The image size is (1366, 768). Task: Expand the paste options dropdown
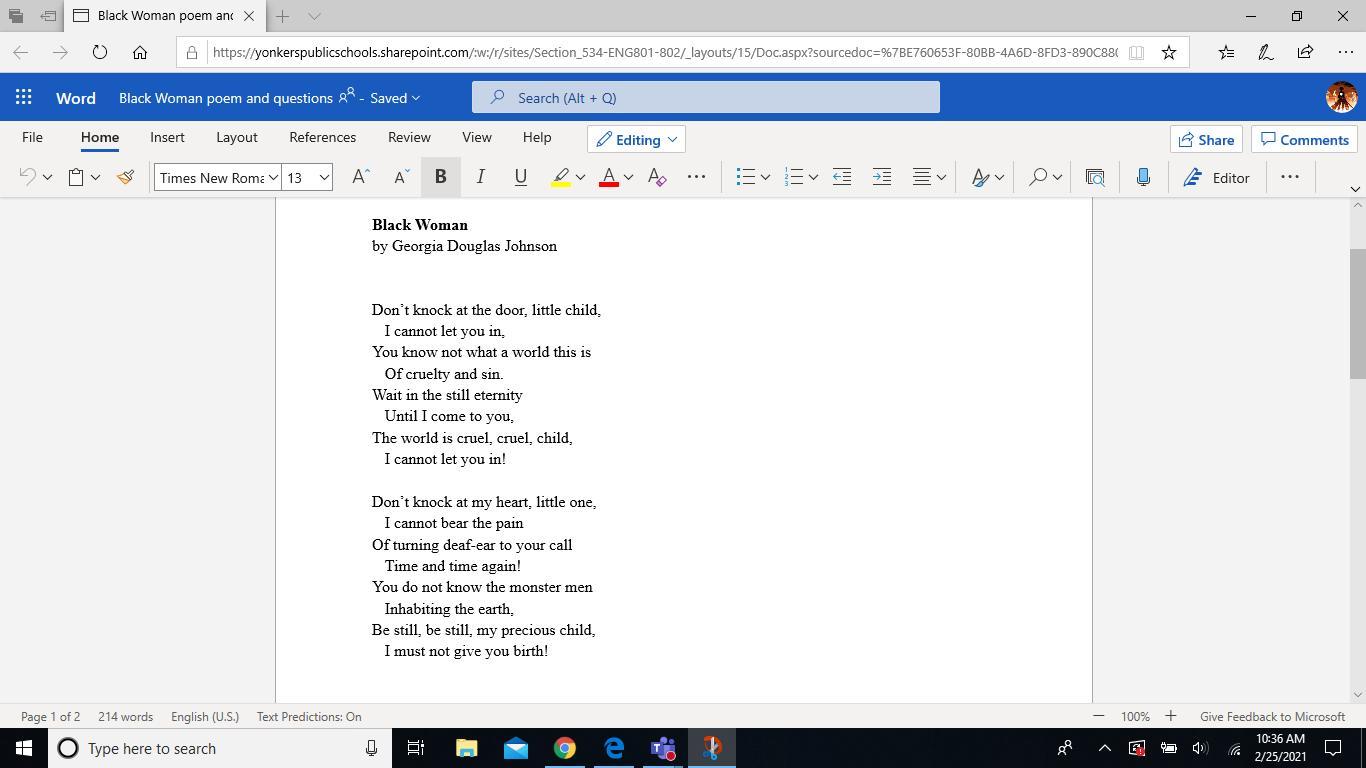tap(95, 177)
